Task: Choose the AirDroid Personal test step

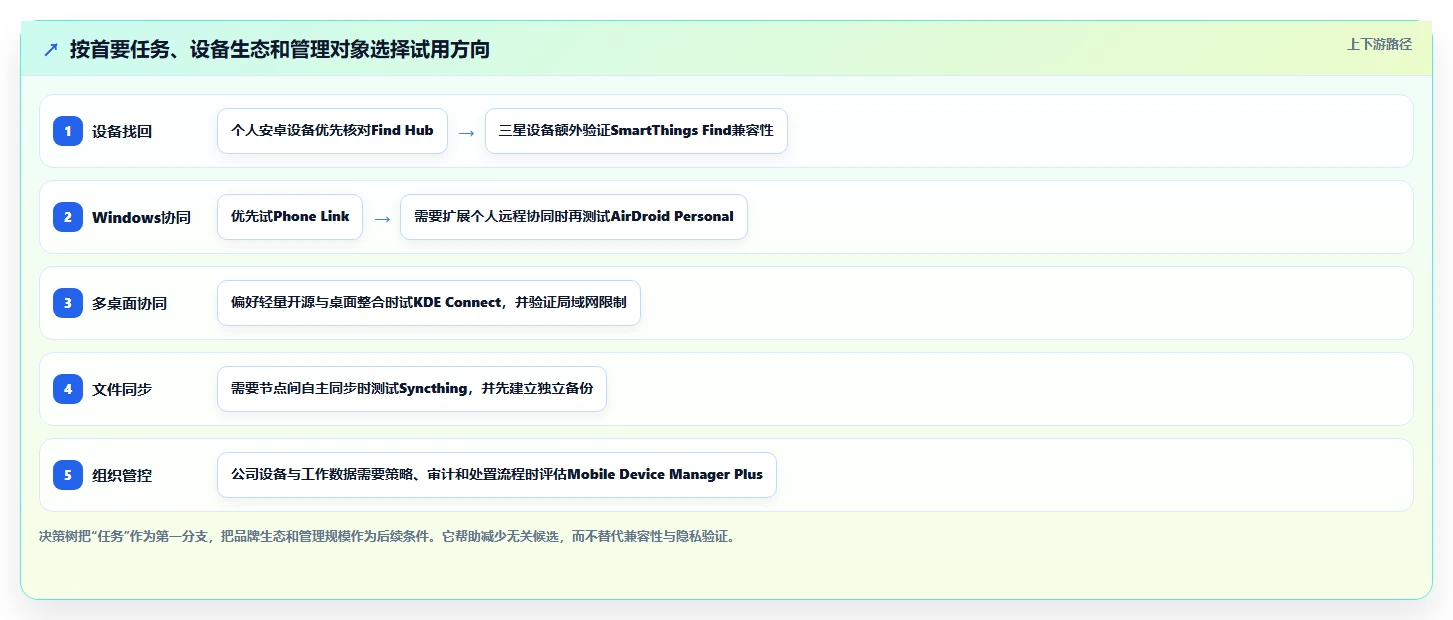Action: coord(574,217)
